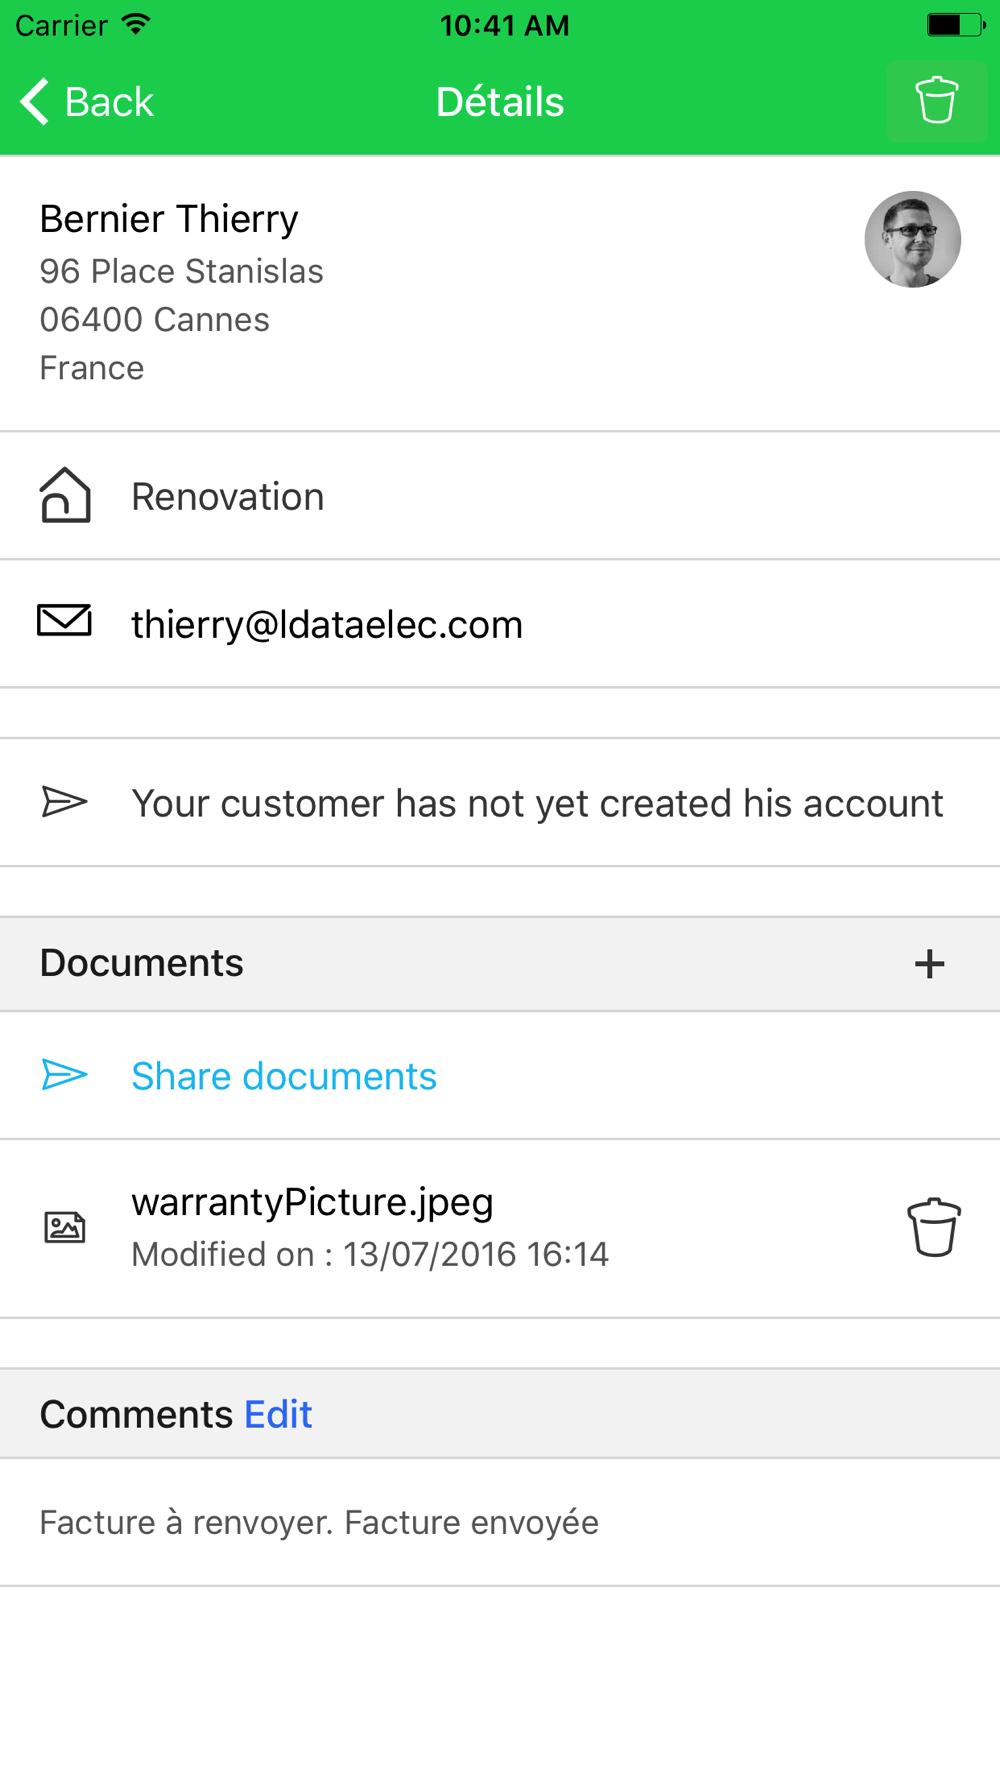Open Bernier Thierry's profile photo
Viewport: 1000px width, 1778px height.
[x=912, y=240]
